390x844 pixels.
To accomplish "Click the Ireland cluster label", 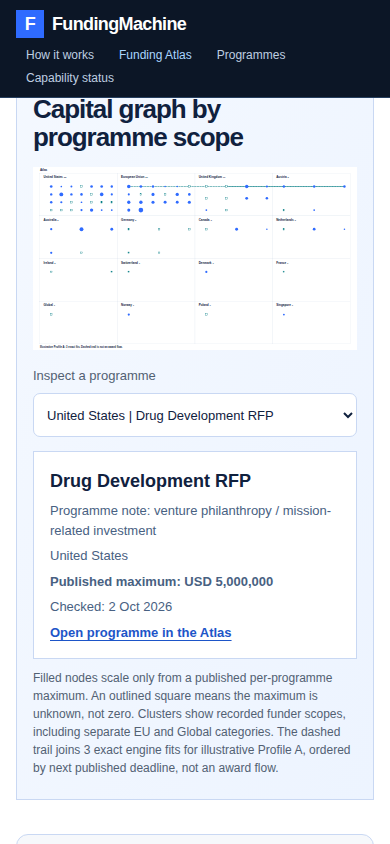I will [49, 262].
